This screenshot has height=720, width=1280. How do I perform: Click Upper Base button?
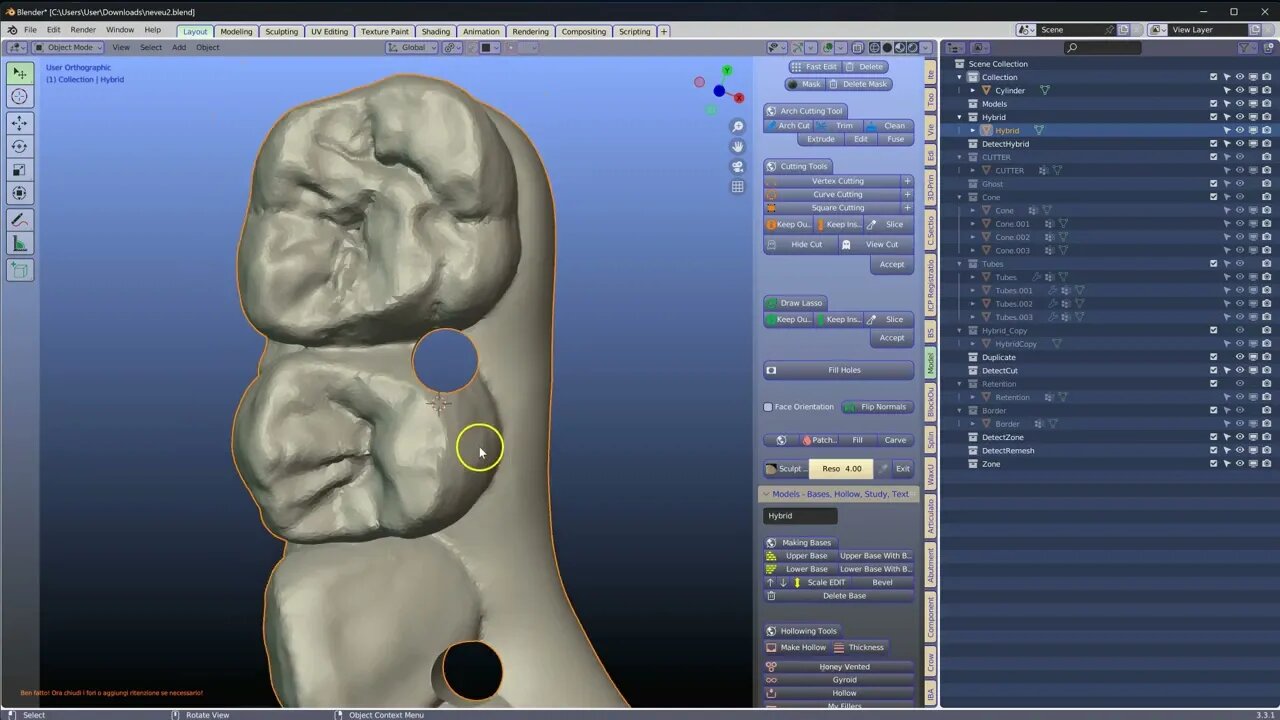pos(799,556)
